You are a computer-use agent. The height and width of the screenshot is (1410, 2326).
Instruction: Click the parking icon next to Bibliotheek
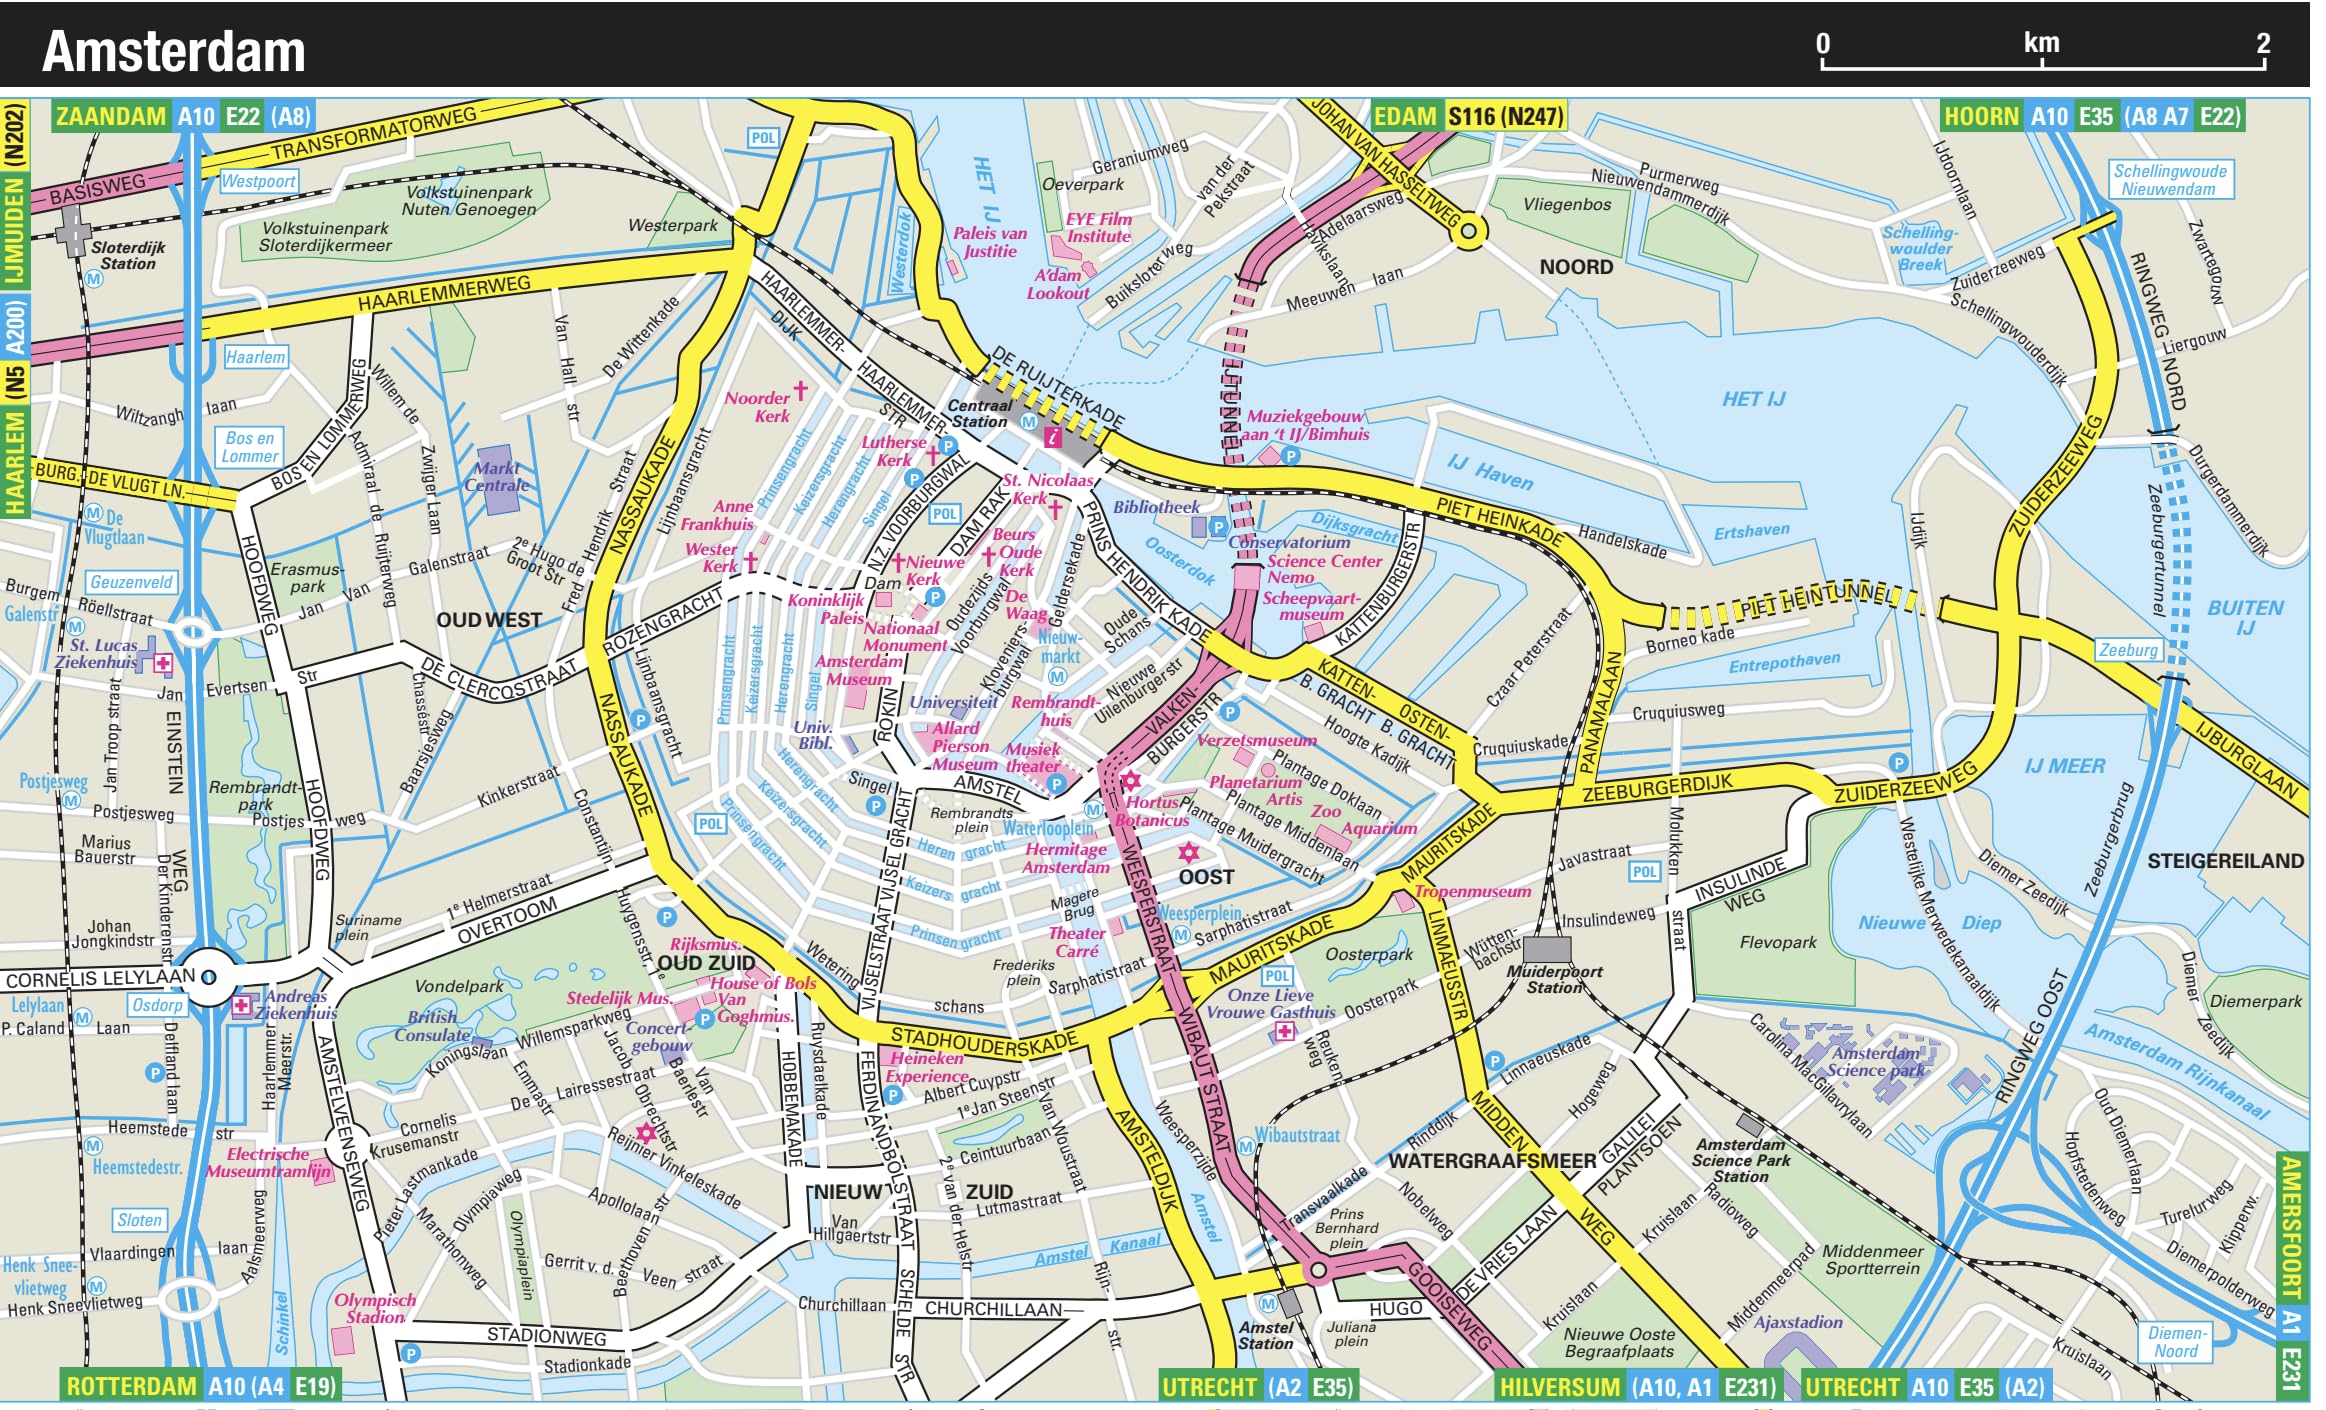1217,526
